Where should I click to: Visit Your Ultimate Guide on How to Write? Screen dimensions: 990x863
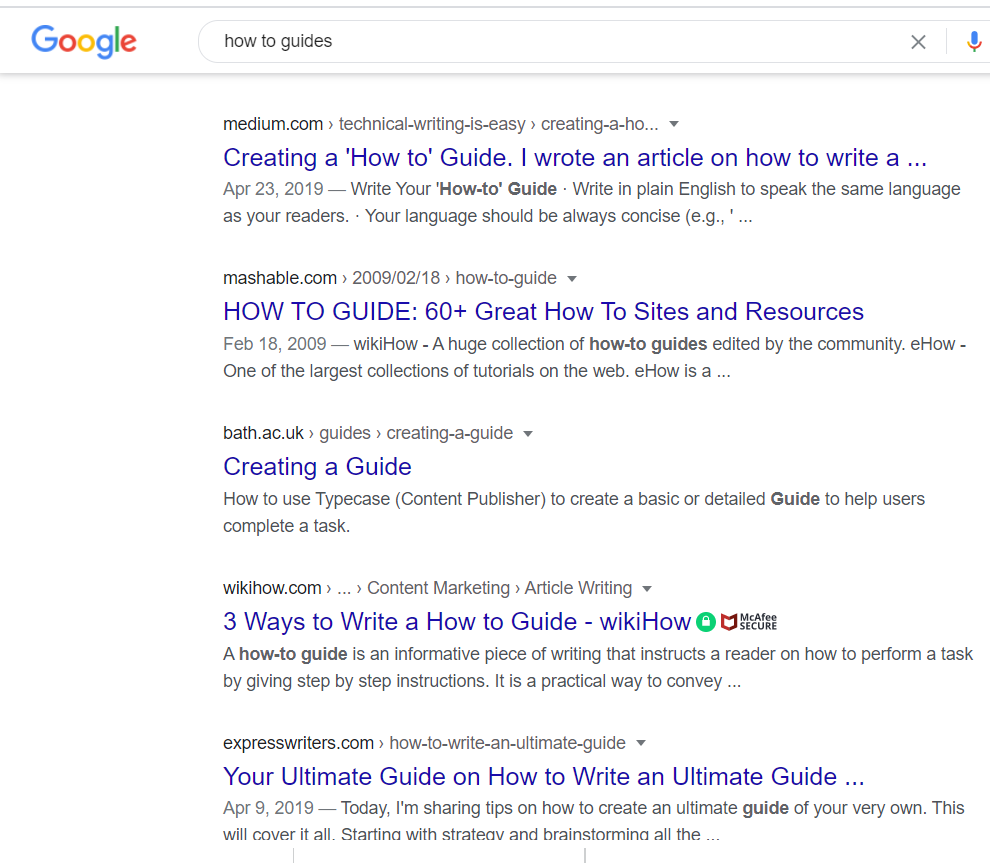(x=543, y=777)
